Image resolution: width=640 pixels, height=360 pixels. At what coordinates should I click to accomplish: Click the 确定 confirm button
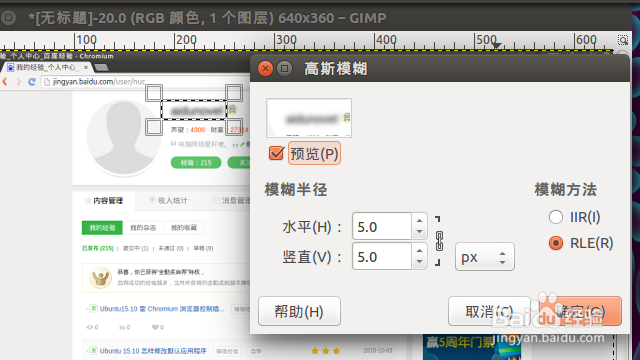581,311
